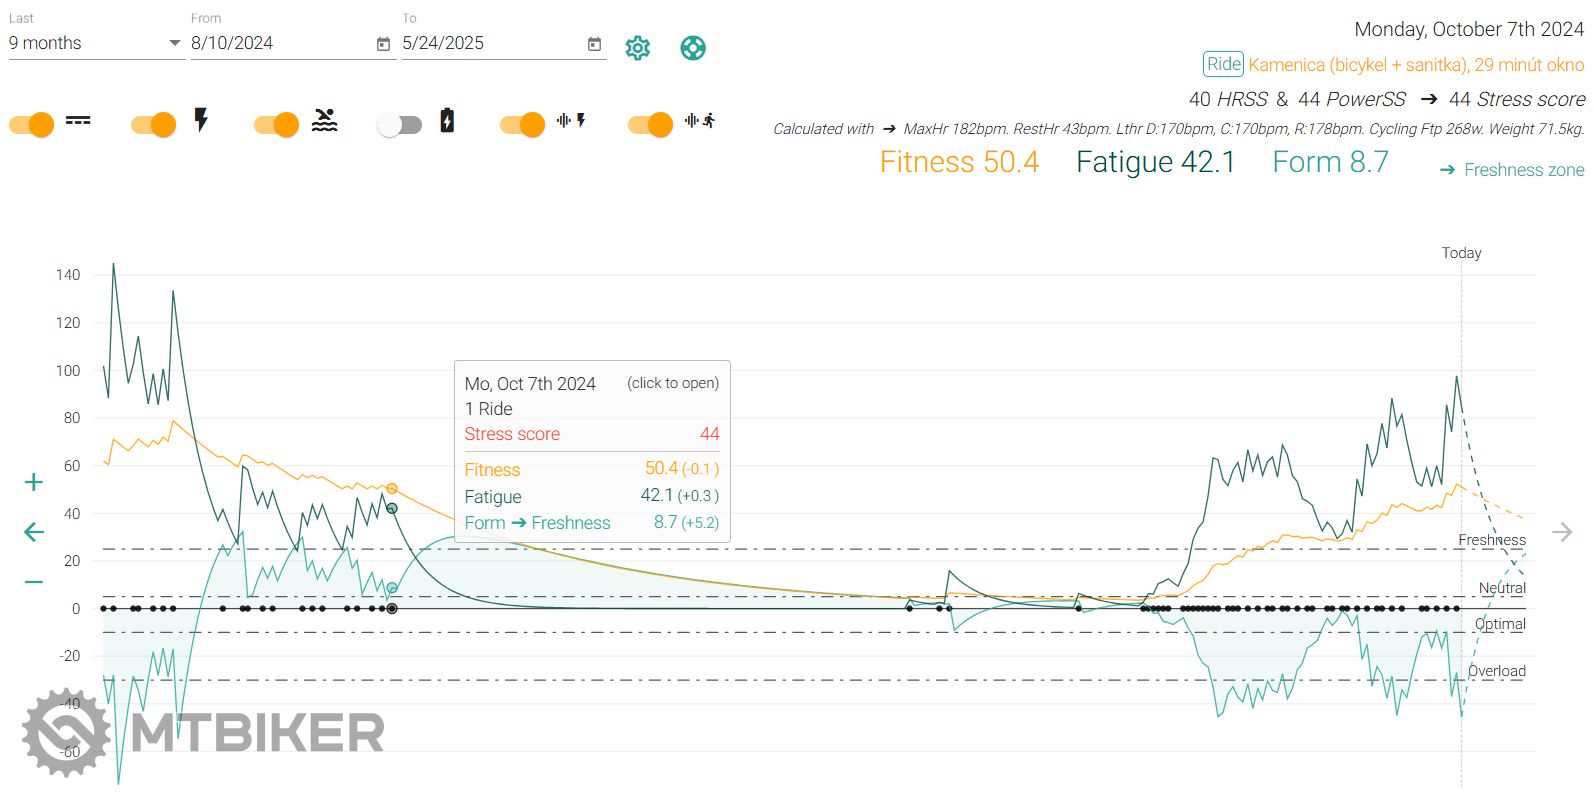The width and height of the screenshot is (1594, 795).
Task: Toggle the dashed training zones lines switch
Action: 32,124
